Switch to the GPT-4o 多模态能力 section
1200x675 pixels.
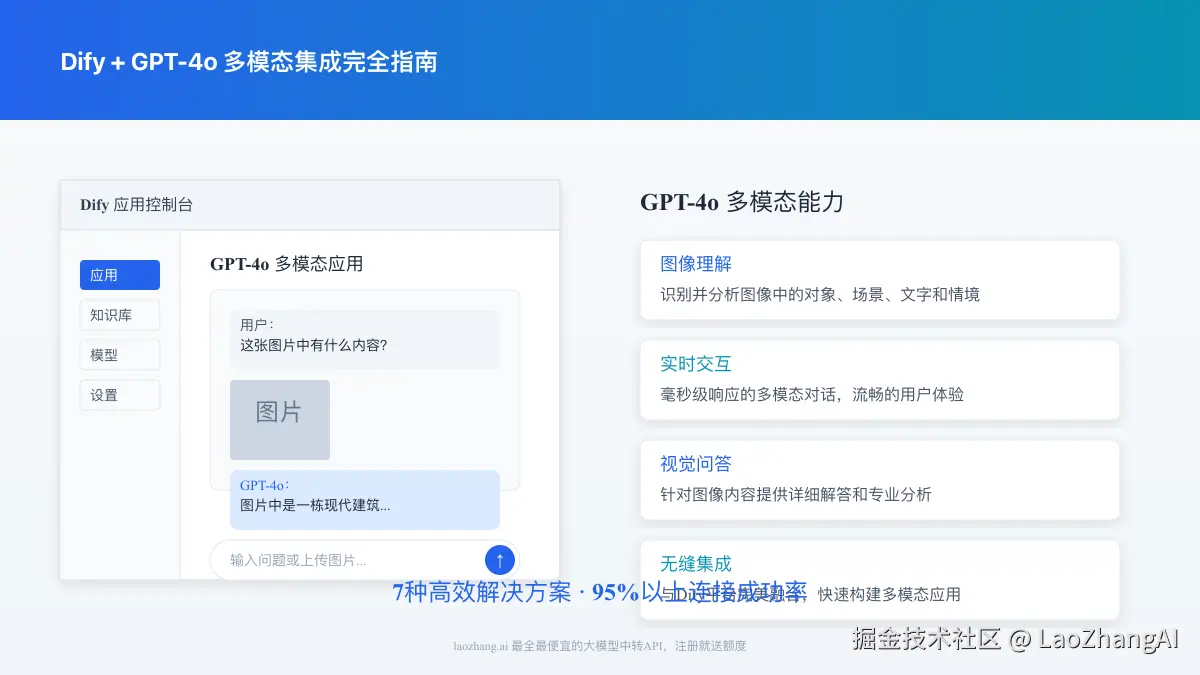point(742,203)
